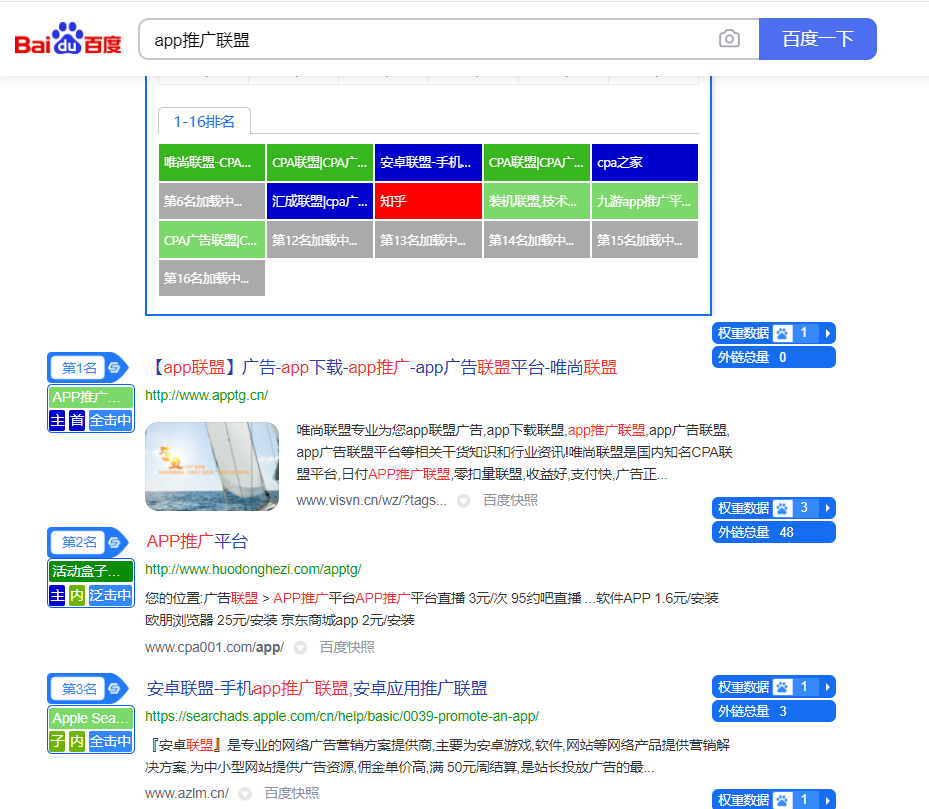Select the CPA广告联盟|C... ranking cell
The image size is (929, 809).
(212, 239)
